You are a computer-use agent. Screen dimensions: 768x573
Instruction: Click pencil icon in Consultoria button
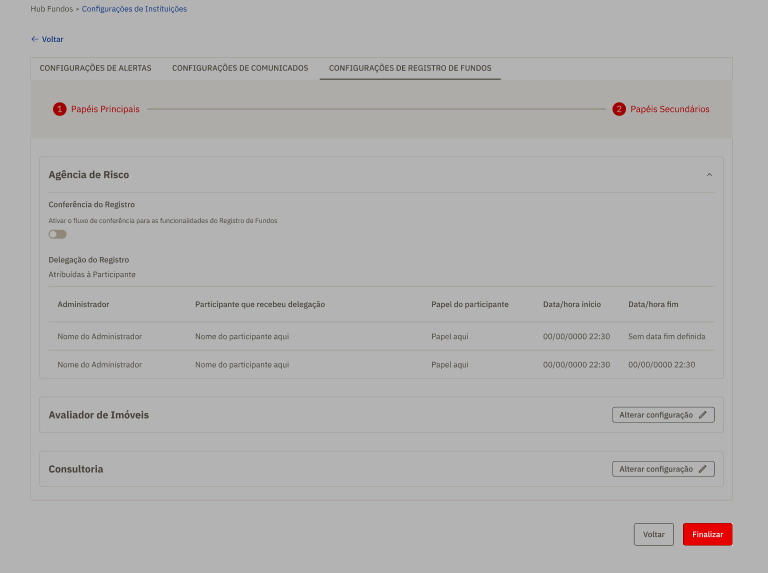click(x=702, y=469)
